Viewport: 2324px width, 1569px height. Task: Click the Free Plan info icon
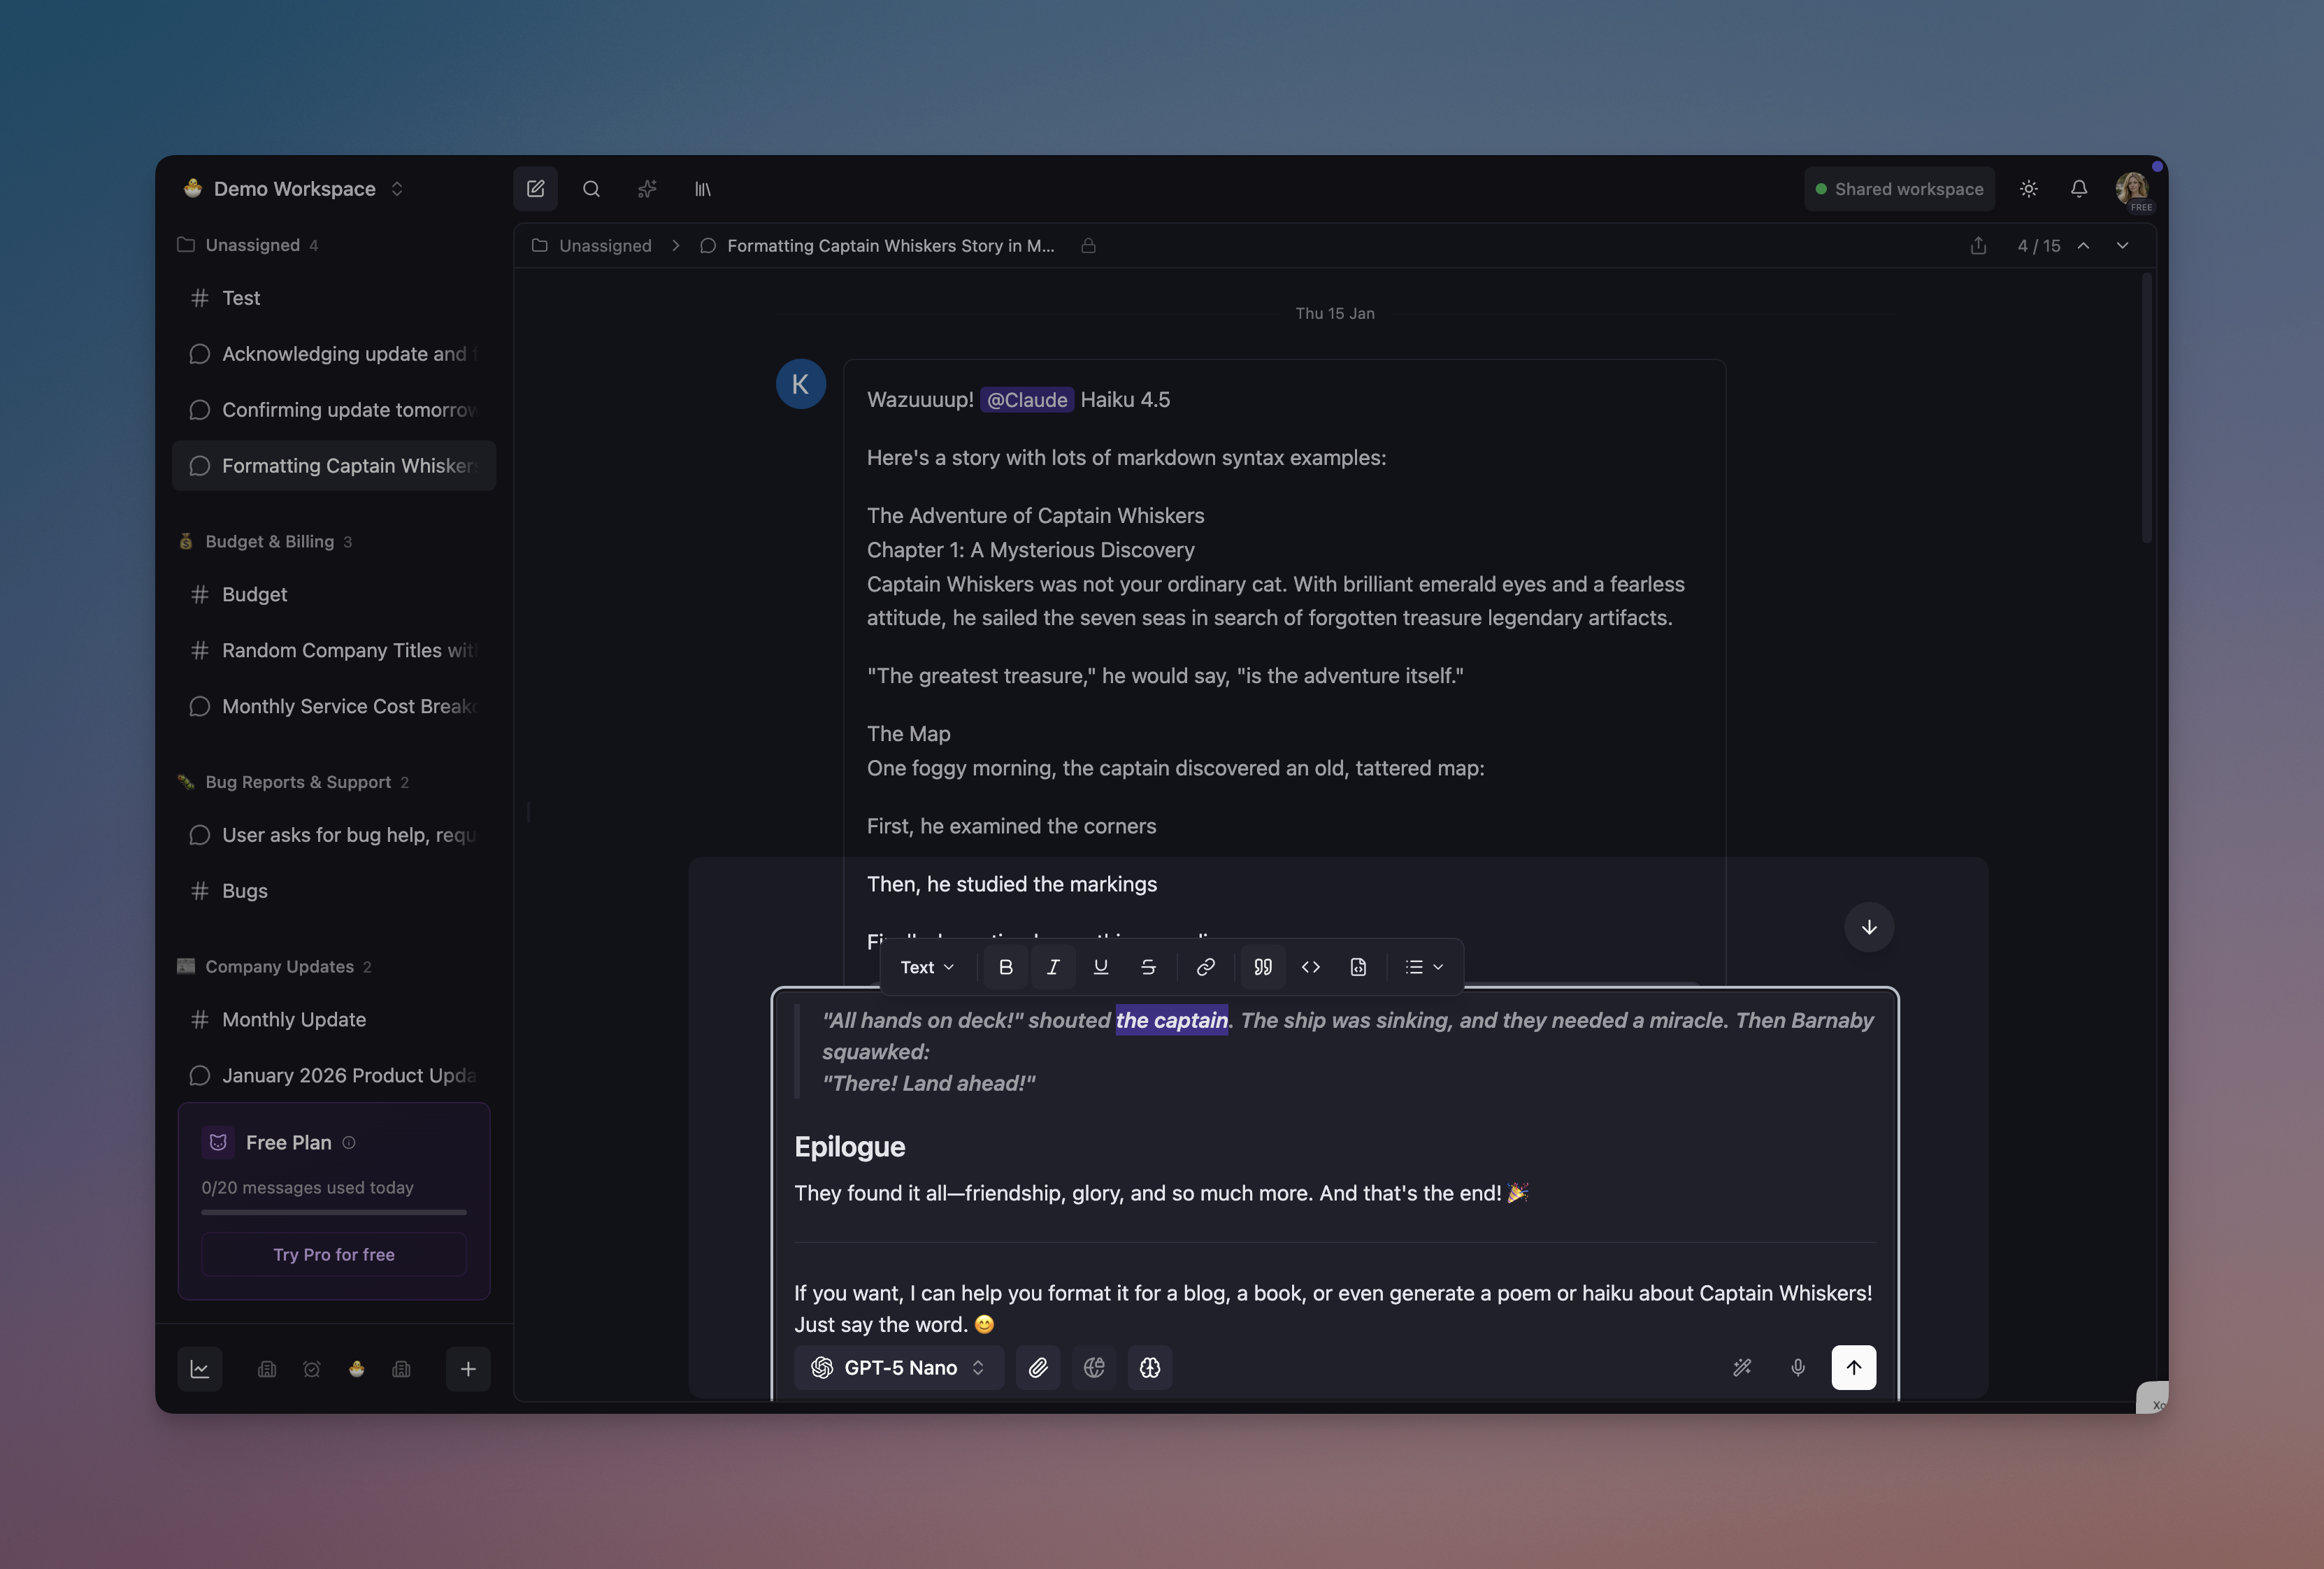tap(349, 1143)
